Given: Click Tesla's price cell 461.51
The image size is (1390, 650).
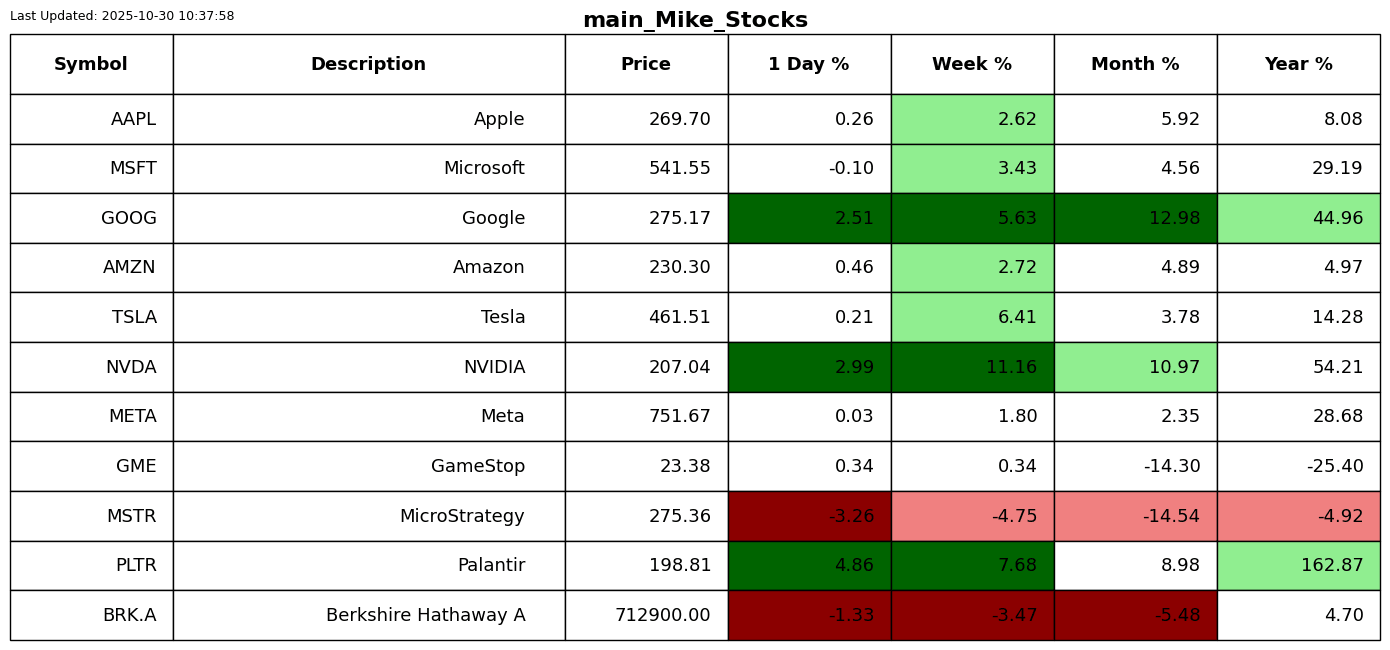Looking at the screenshot, I should point(646,317).
